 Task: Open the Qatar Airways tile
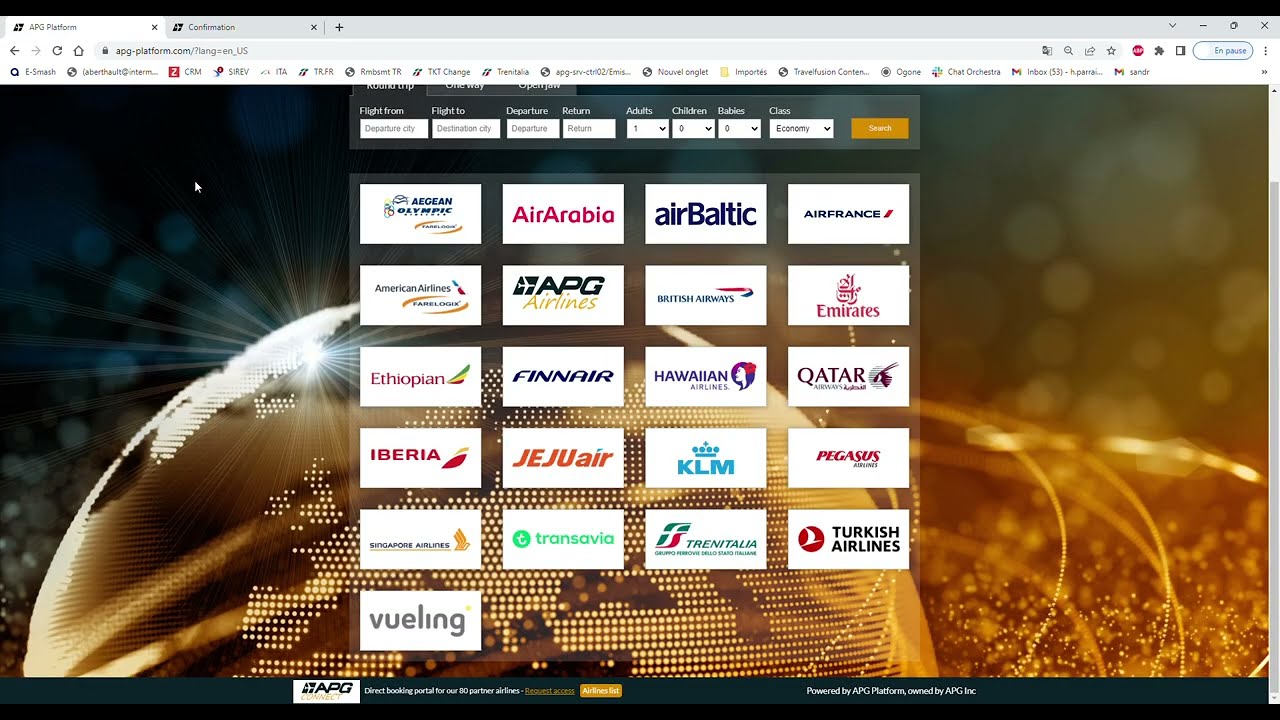[x=848, y=377]
